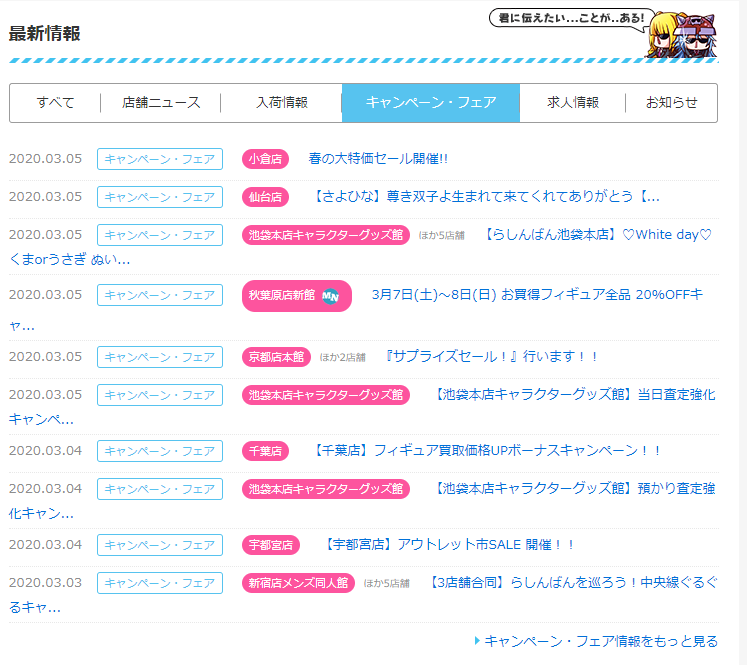Click the 宇都宮店 store tag
This screenshot has height=665, width=747.
(x=270, y=545)
